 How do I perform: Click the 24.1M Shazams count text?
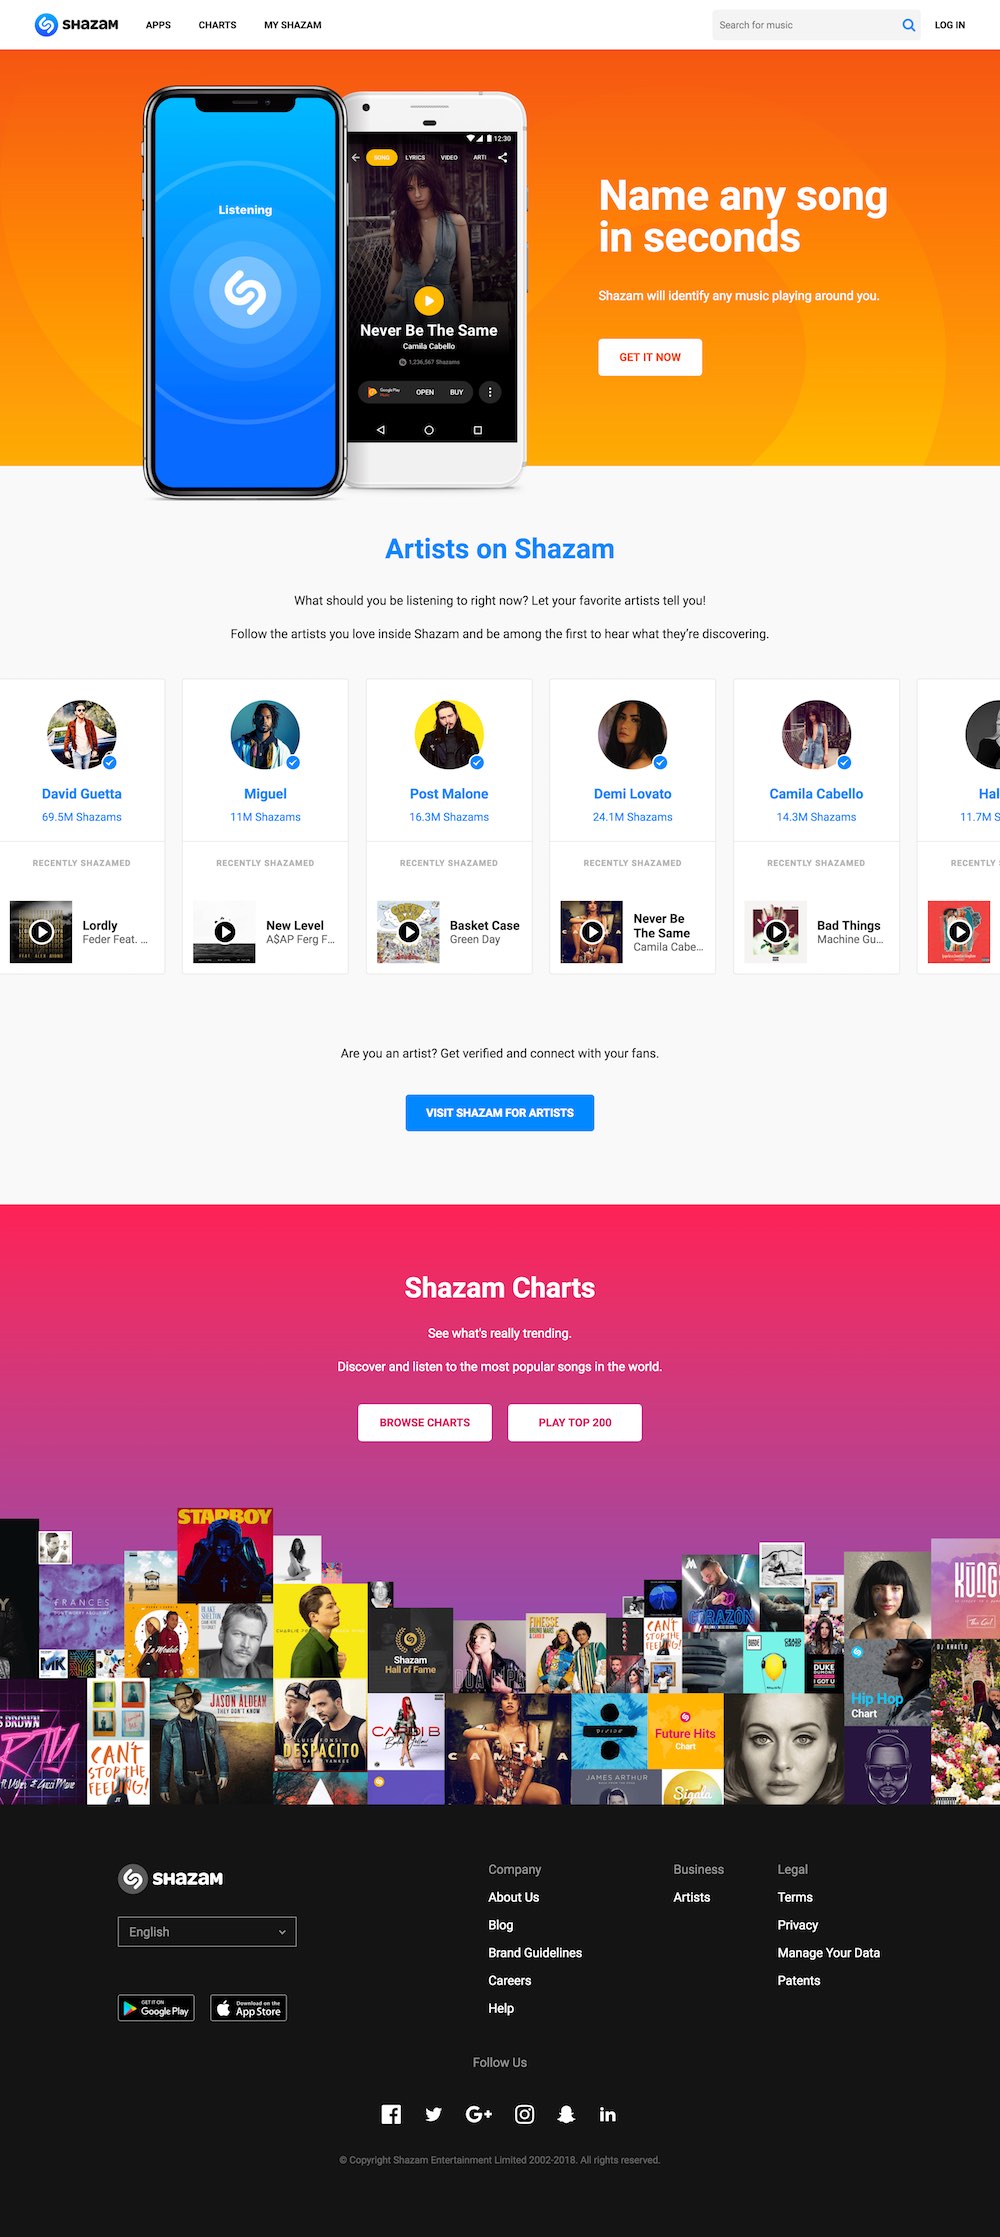point(632,817)
